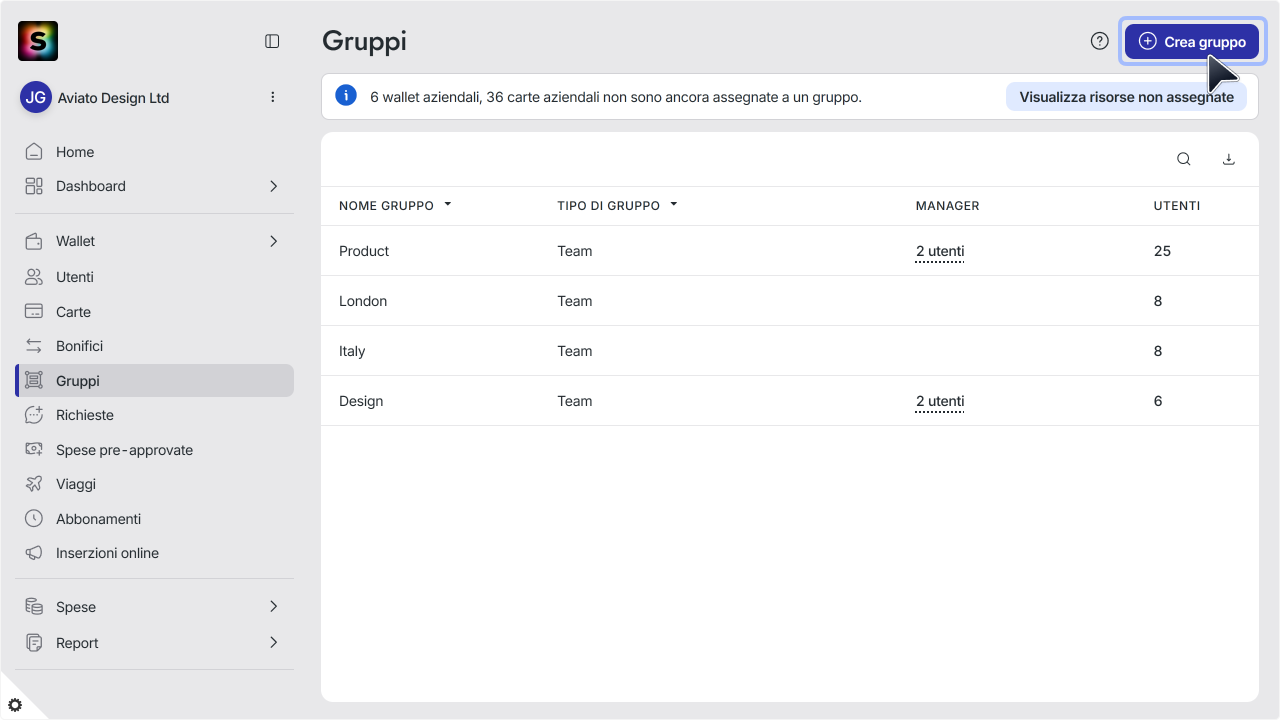Open help with the question mark icon
Screen dimensions: 1280x720
(x=1100, y=41)
